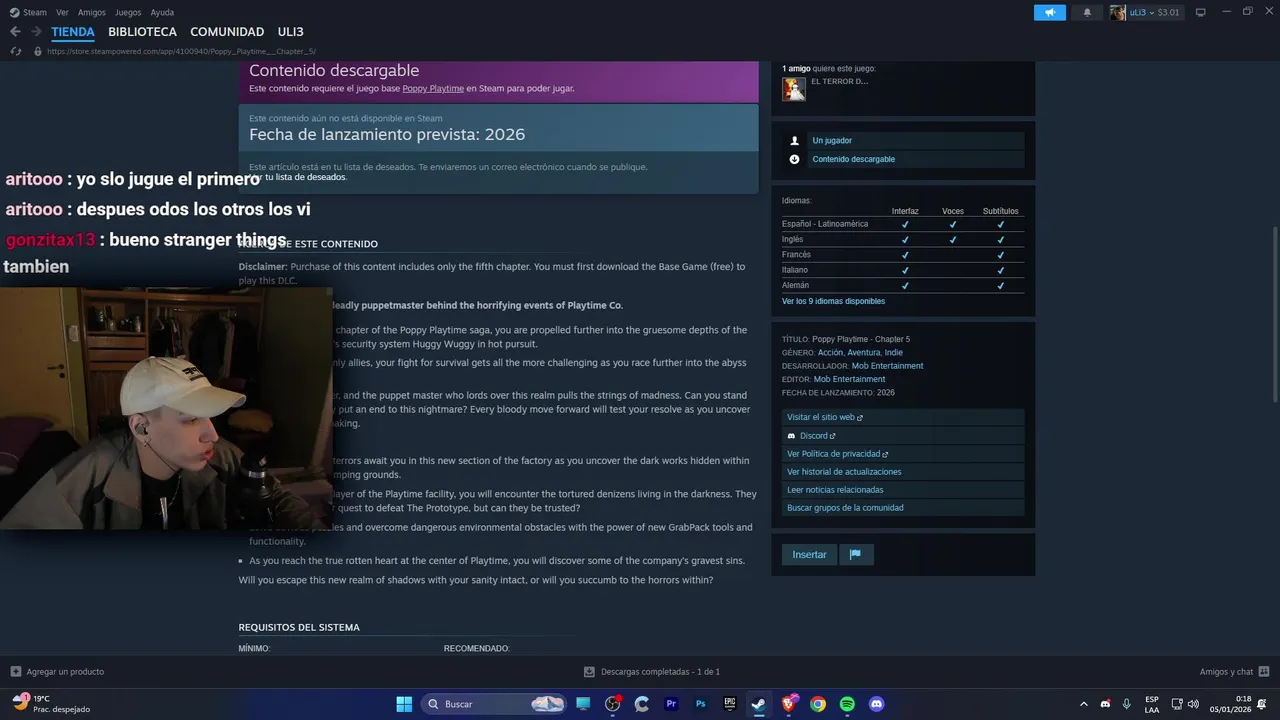Open the Poppy Playtime base game link
The width and height of the screenshot is (1280, 720).
coord(433,88)
